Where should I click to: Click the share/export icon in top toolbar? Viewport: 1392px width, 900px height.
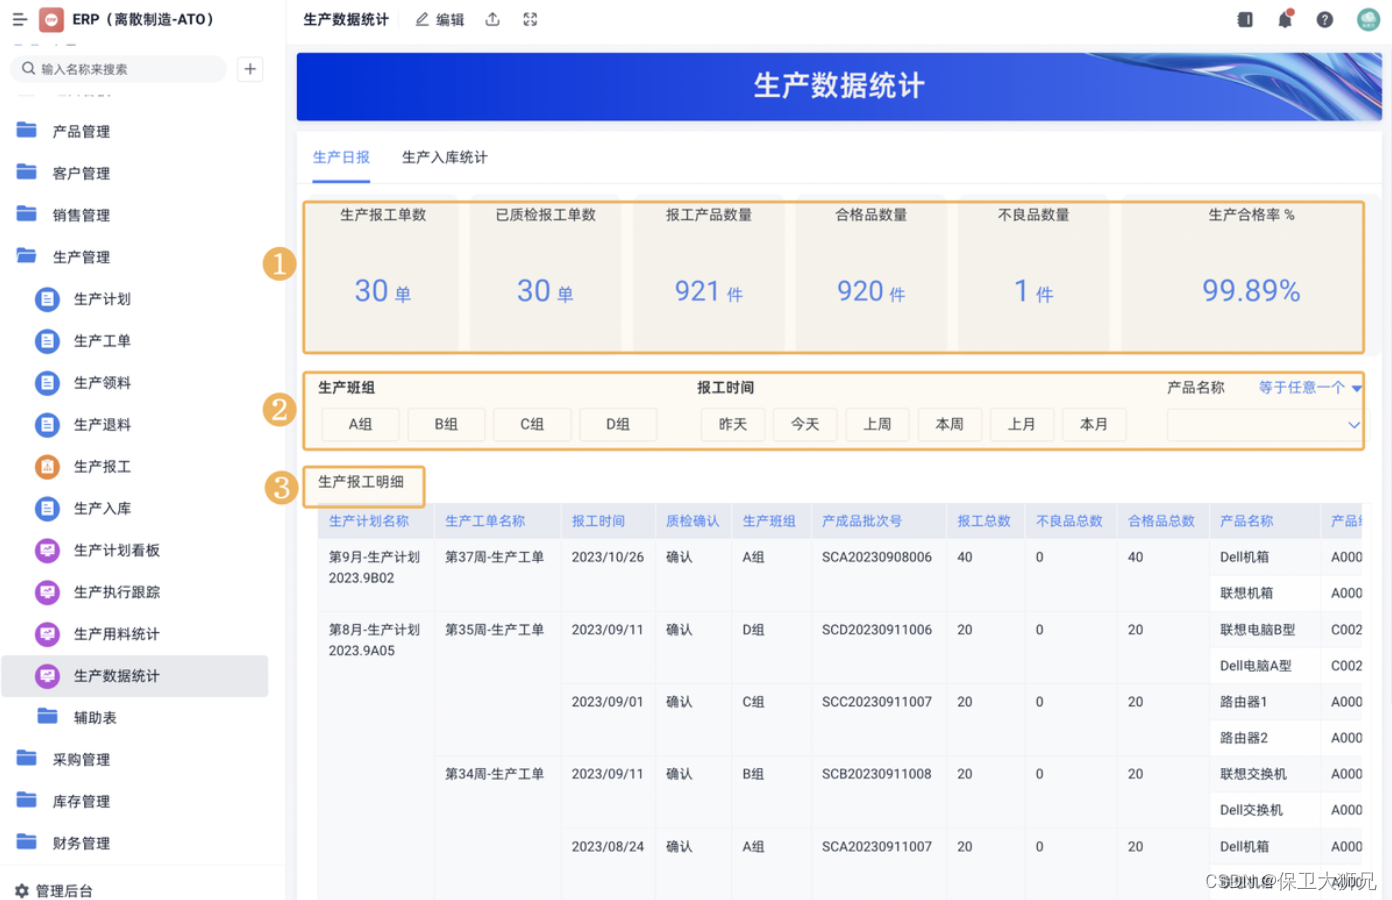(x=492, y=19)
